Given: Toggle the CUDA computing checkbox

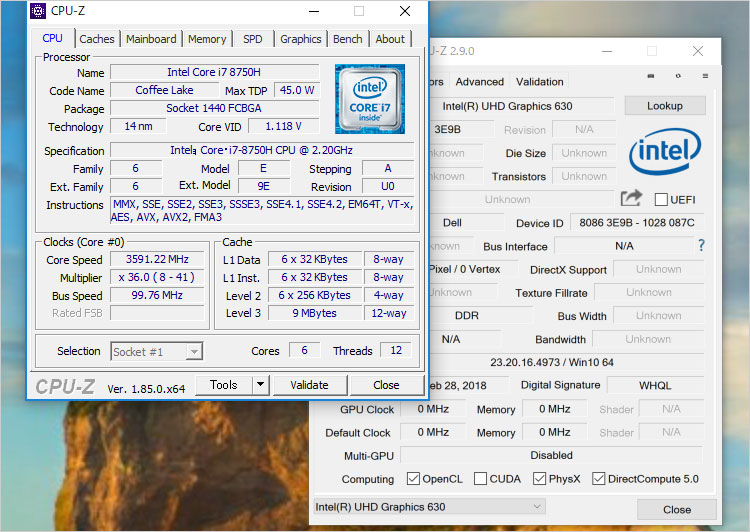Looking at the screenshot, I should tap(480, 478).
